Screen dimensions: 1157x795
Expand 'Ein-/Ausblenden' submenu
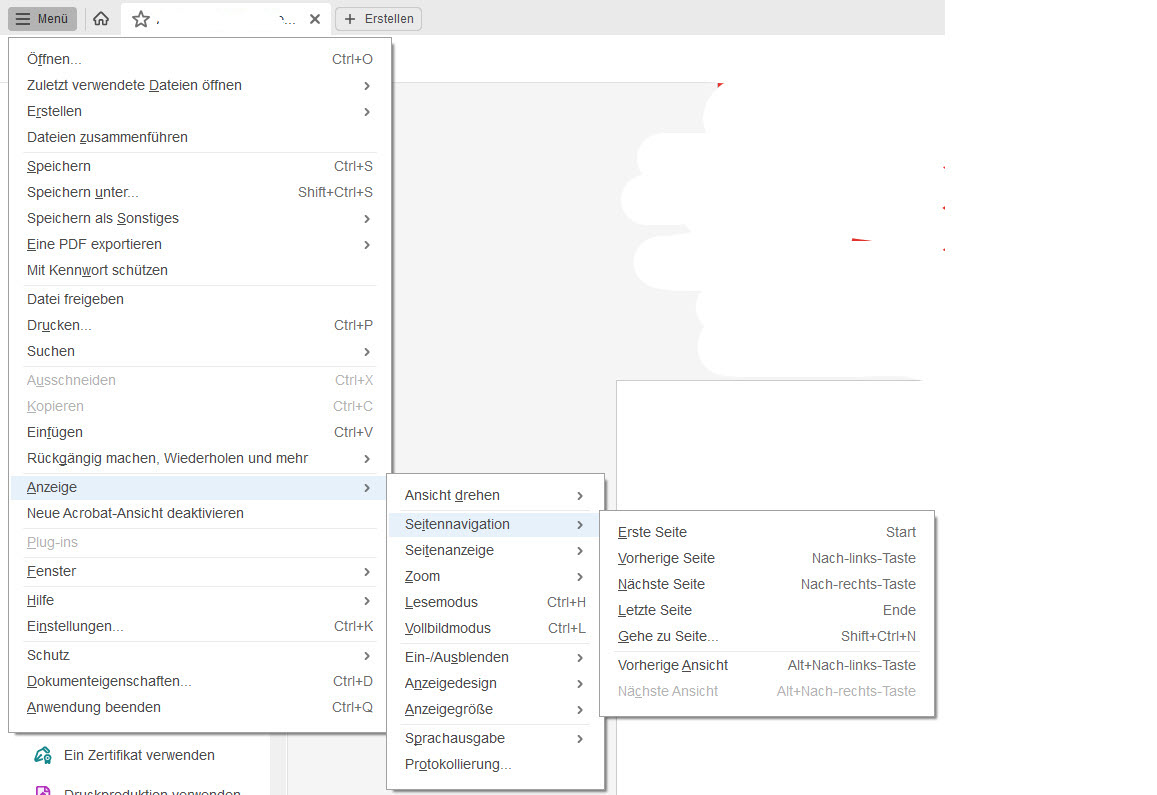pyautogui.click(x=494, y=657)
